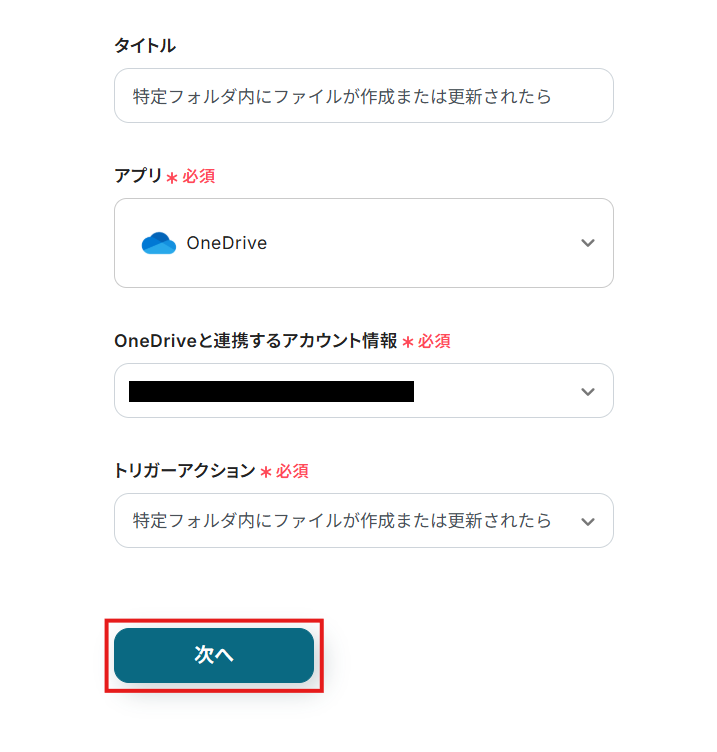The width and height of the screenshot is (717, 752).
Task: Click red asterisk next to アプリ label
Action: pyautogui.click(x=172, y=177)
